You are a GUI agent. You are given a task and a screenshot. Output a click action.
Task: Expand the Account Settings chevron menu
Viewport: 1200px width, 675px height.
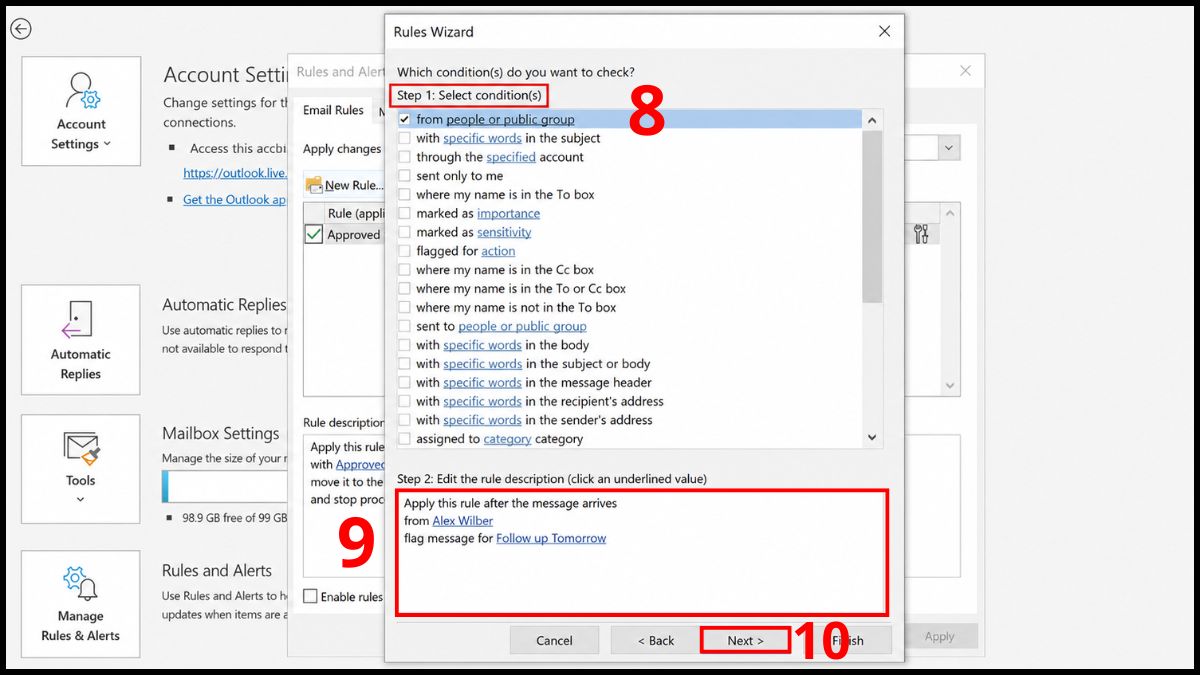(106, 144)
